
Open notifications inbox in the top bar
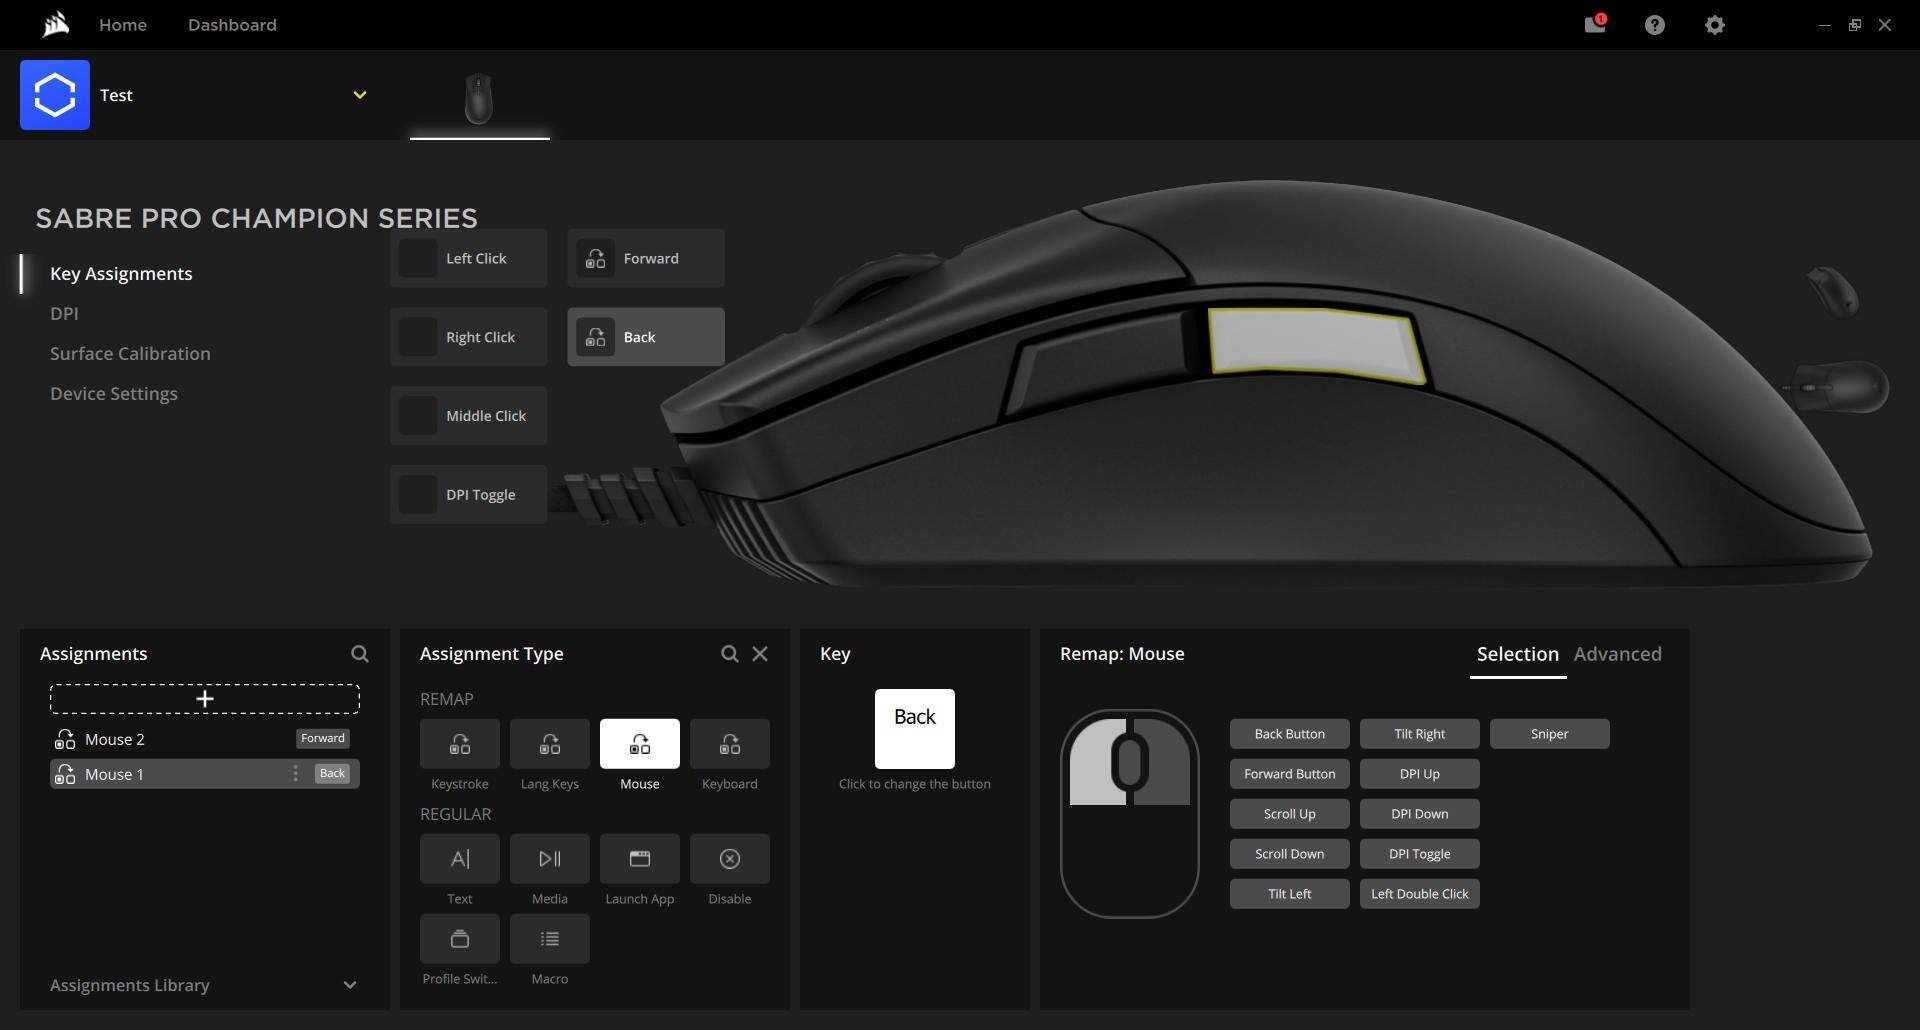coord(1594,25)
